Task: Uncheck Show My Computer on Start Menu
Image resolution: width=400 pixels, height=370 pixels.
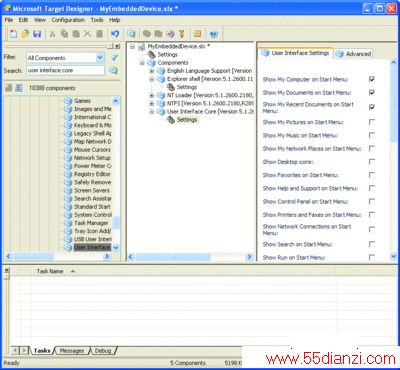Action: click(372, 79)
